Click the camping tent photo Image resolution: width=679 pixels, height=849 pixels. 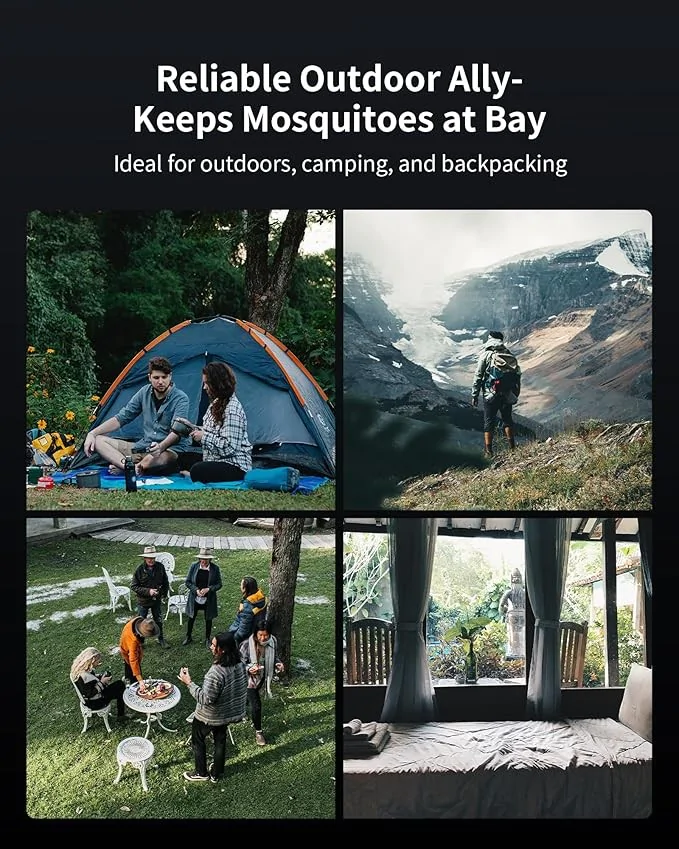[x=181, y=360]
